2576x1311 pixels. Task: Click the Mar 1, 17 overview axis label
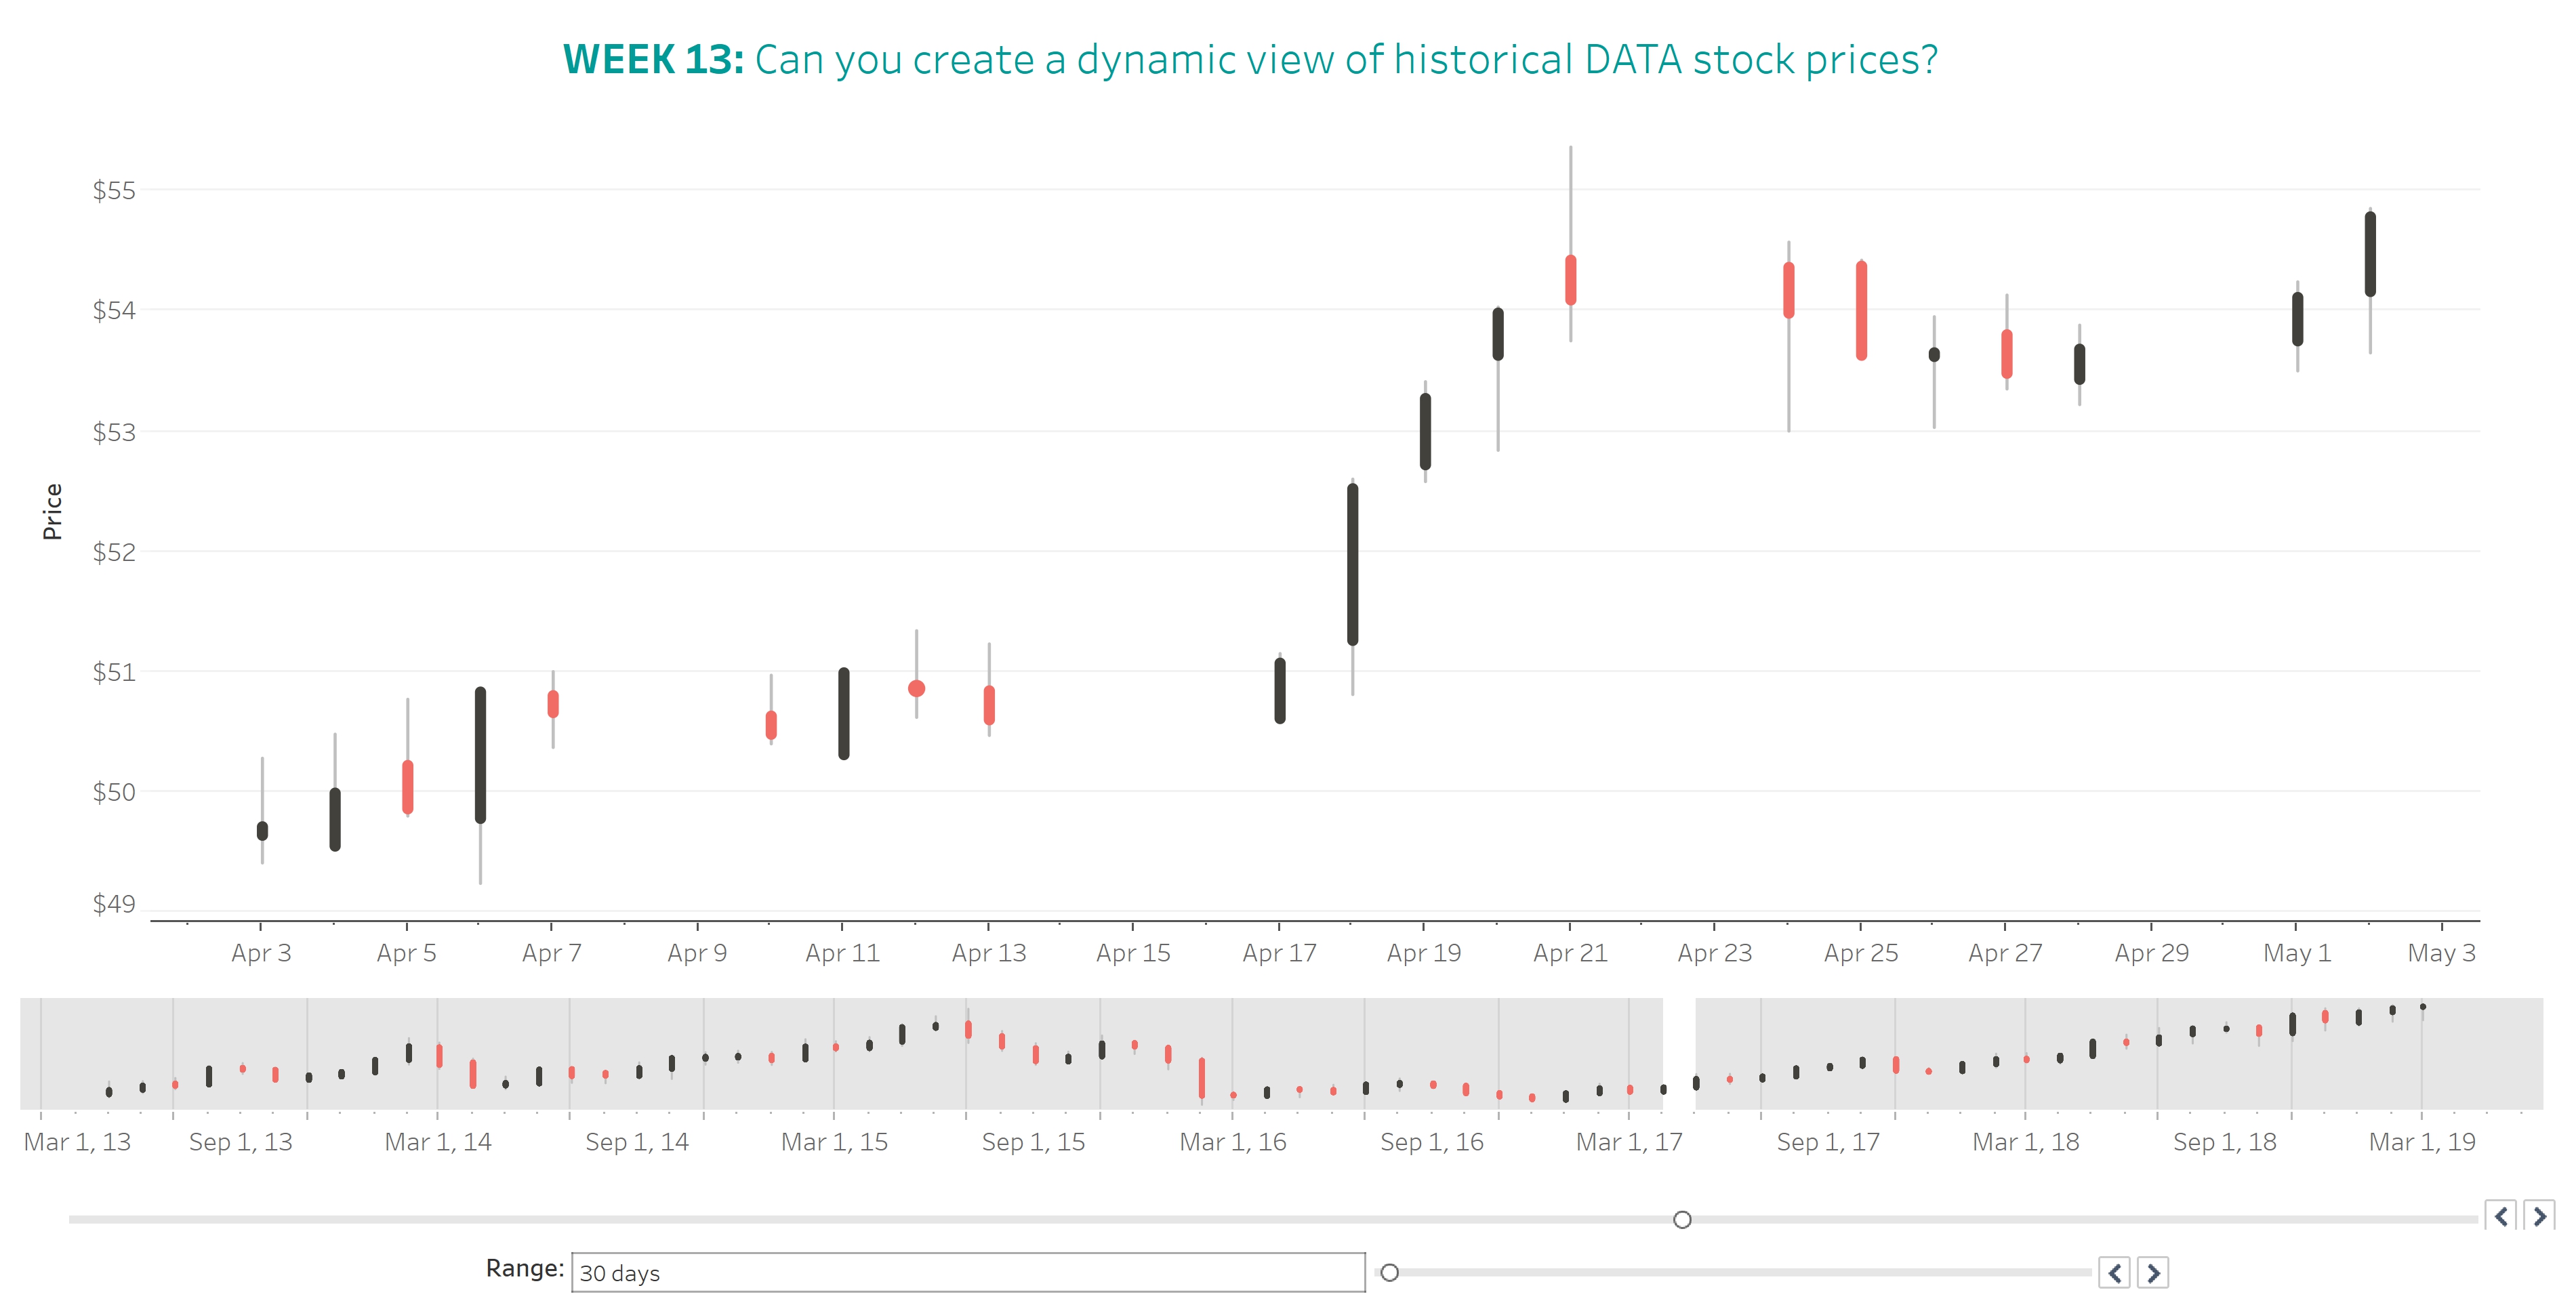coord(1629,1142)
